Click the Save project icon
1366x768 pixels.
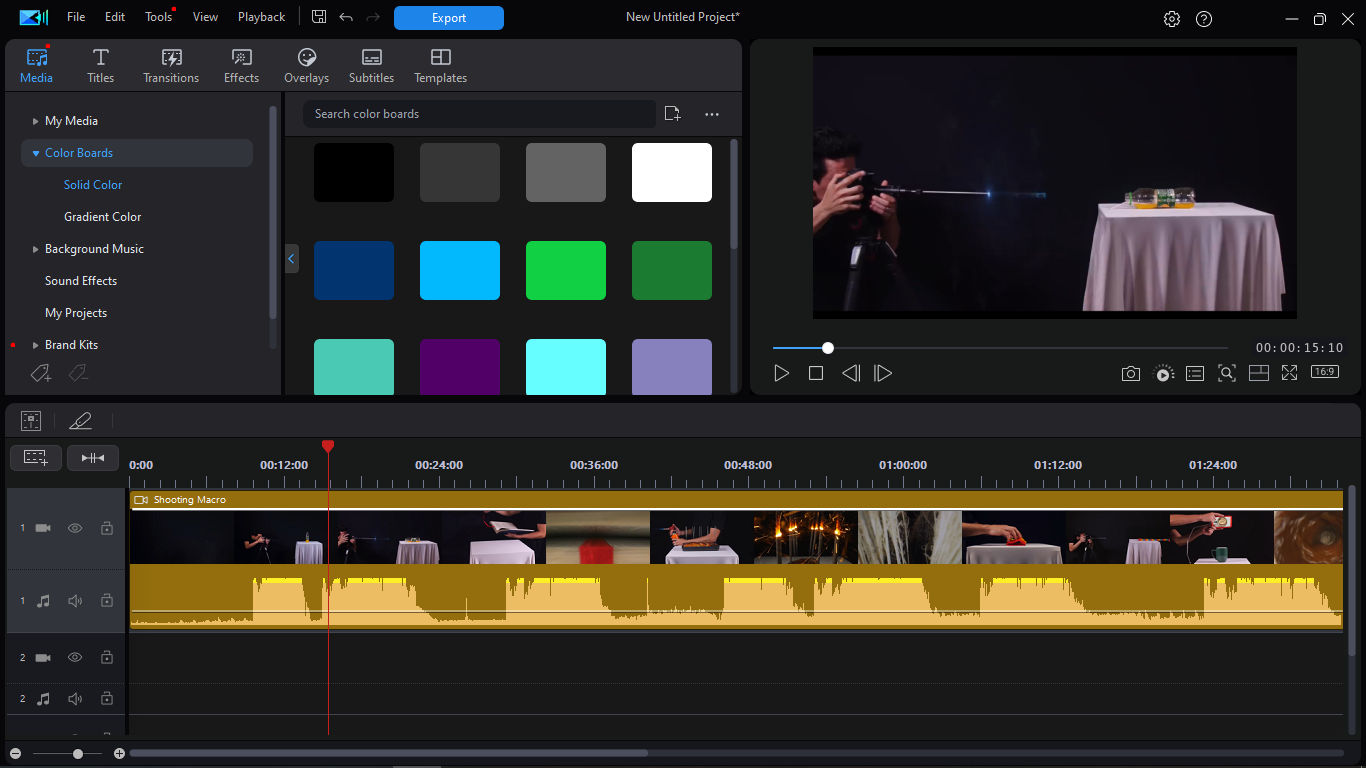click(319, 17)
